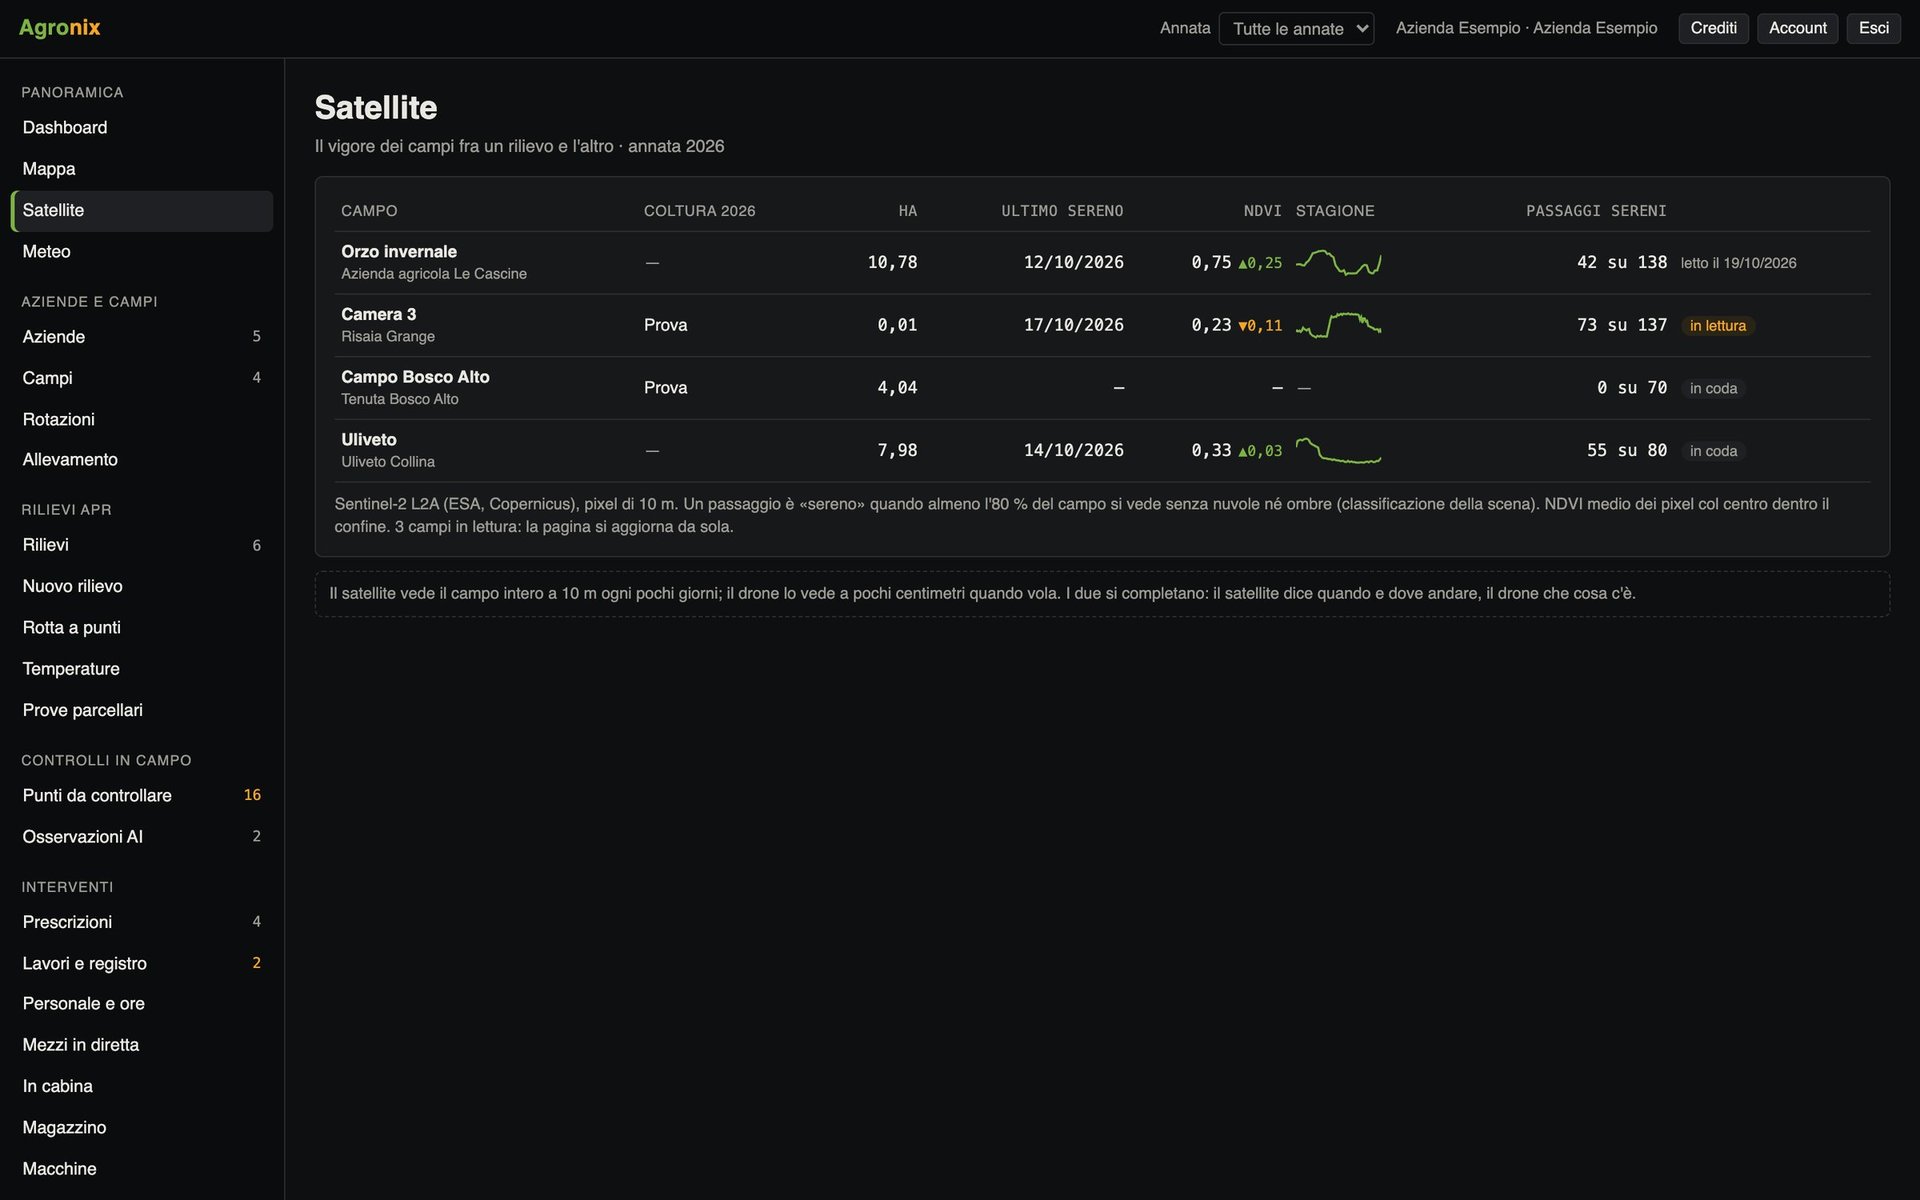The image size is (1920, 1200).
Task: Start a Nuovo rilievo
Action: pyautogui.click(x=141, y=587)
